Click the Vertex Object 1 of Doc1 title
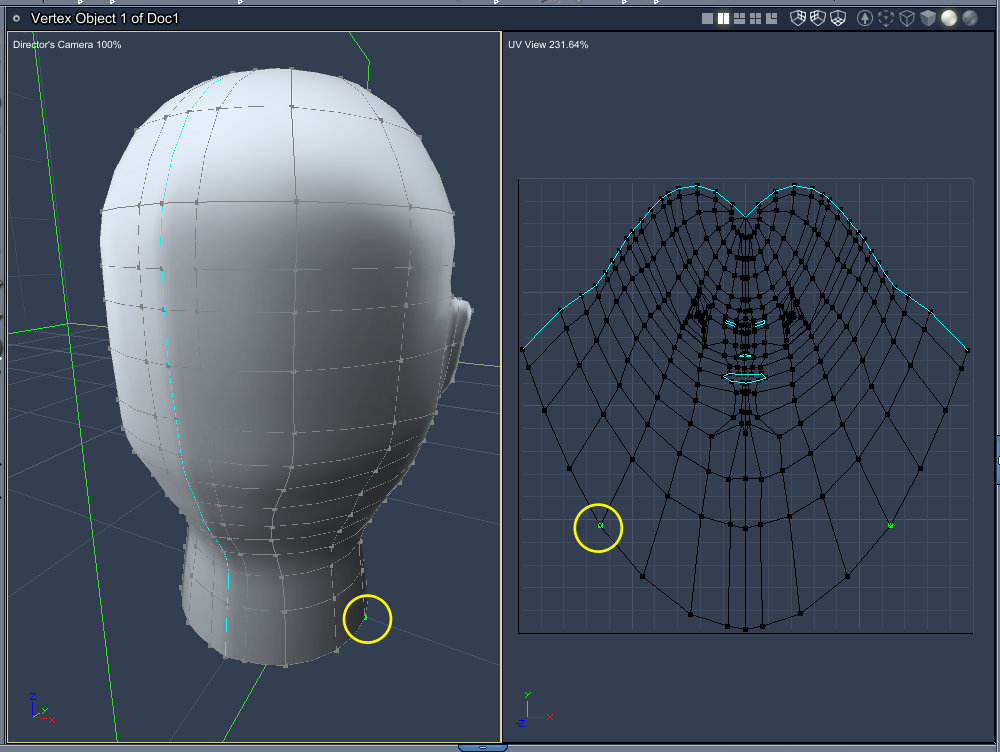The width and height of the screenshot is (1000, 752). [x=105, y=18]
